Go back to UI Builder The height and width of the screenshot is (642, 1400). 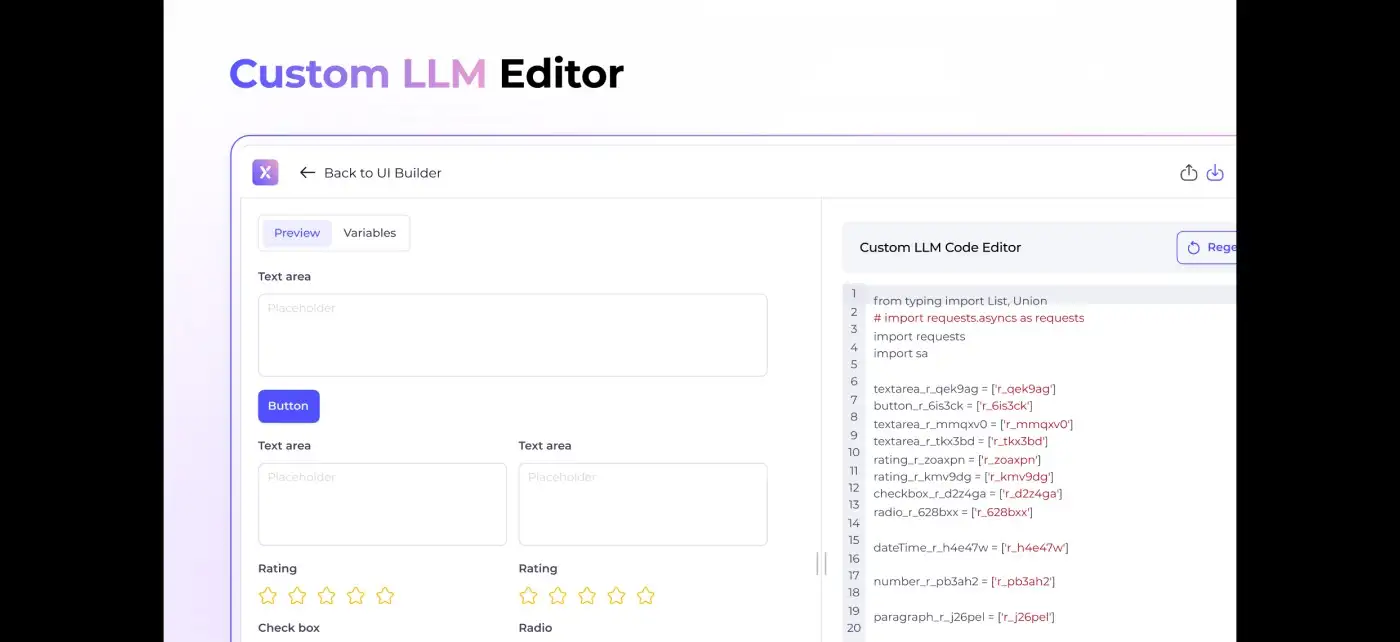pos(370,173)
